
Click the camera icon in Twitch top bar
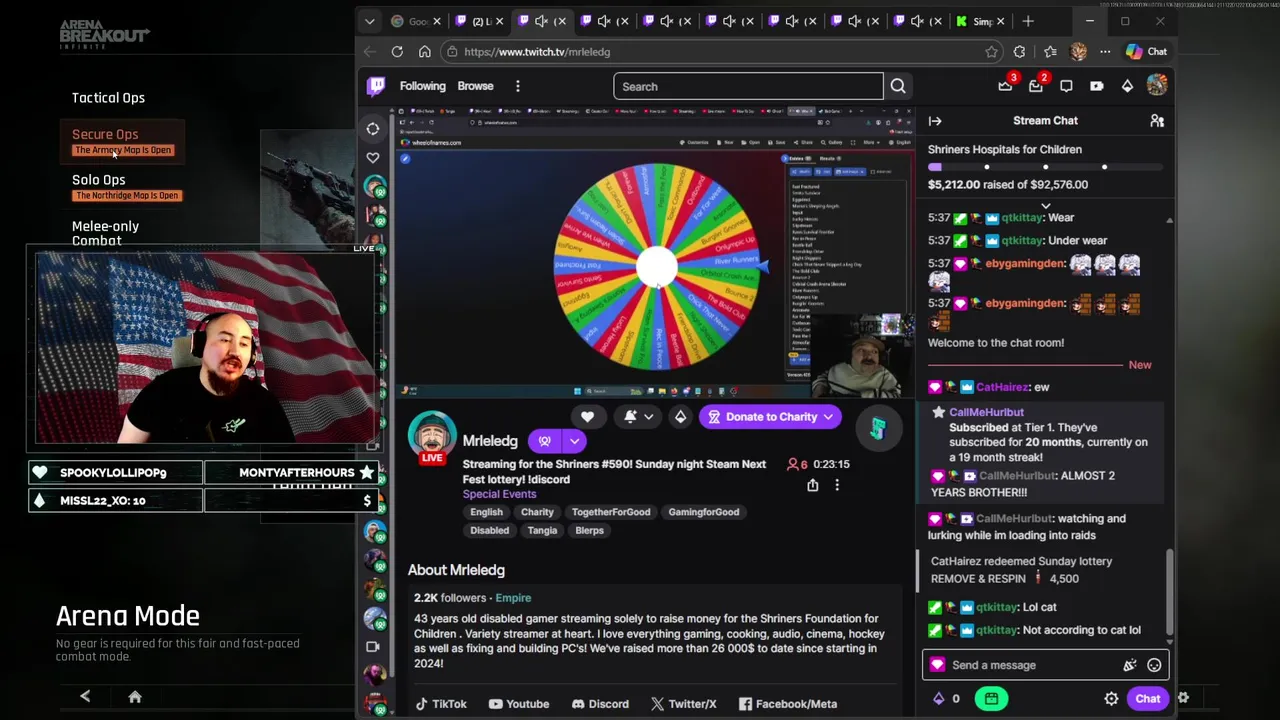tap(1097, 86)
